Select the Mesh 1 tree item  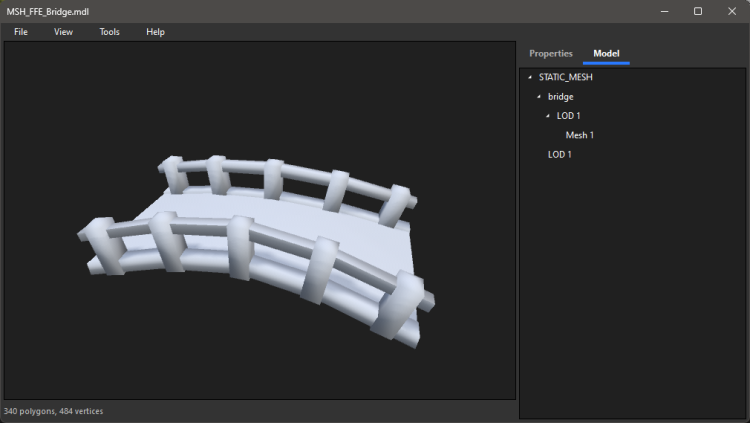click(580, 135)
